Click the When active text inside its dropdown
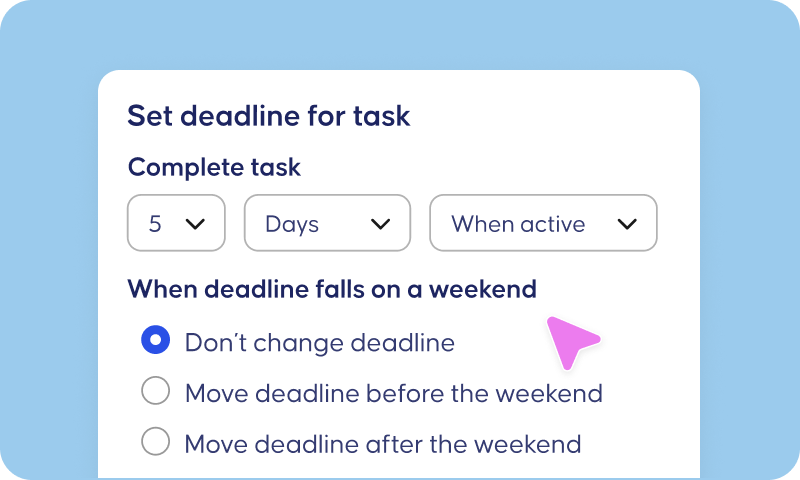The image size is (800, 480). [518, 224]
